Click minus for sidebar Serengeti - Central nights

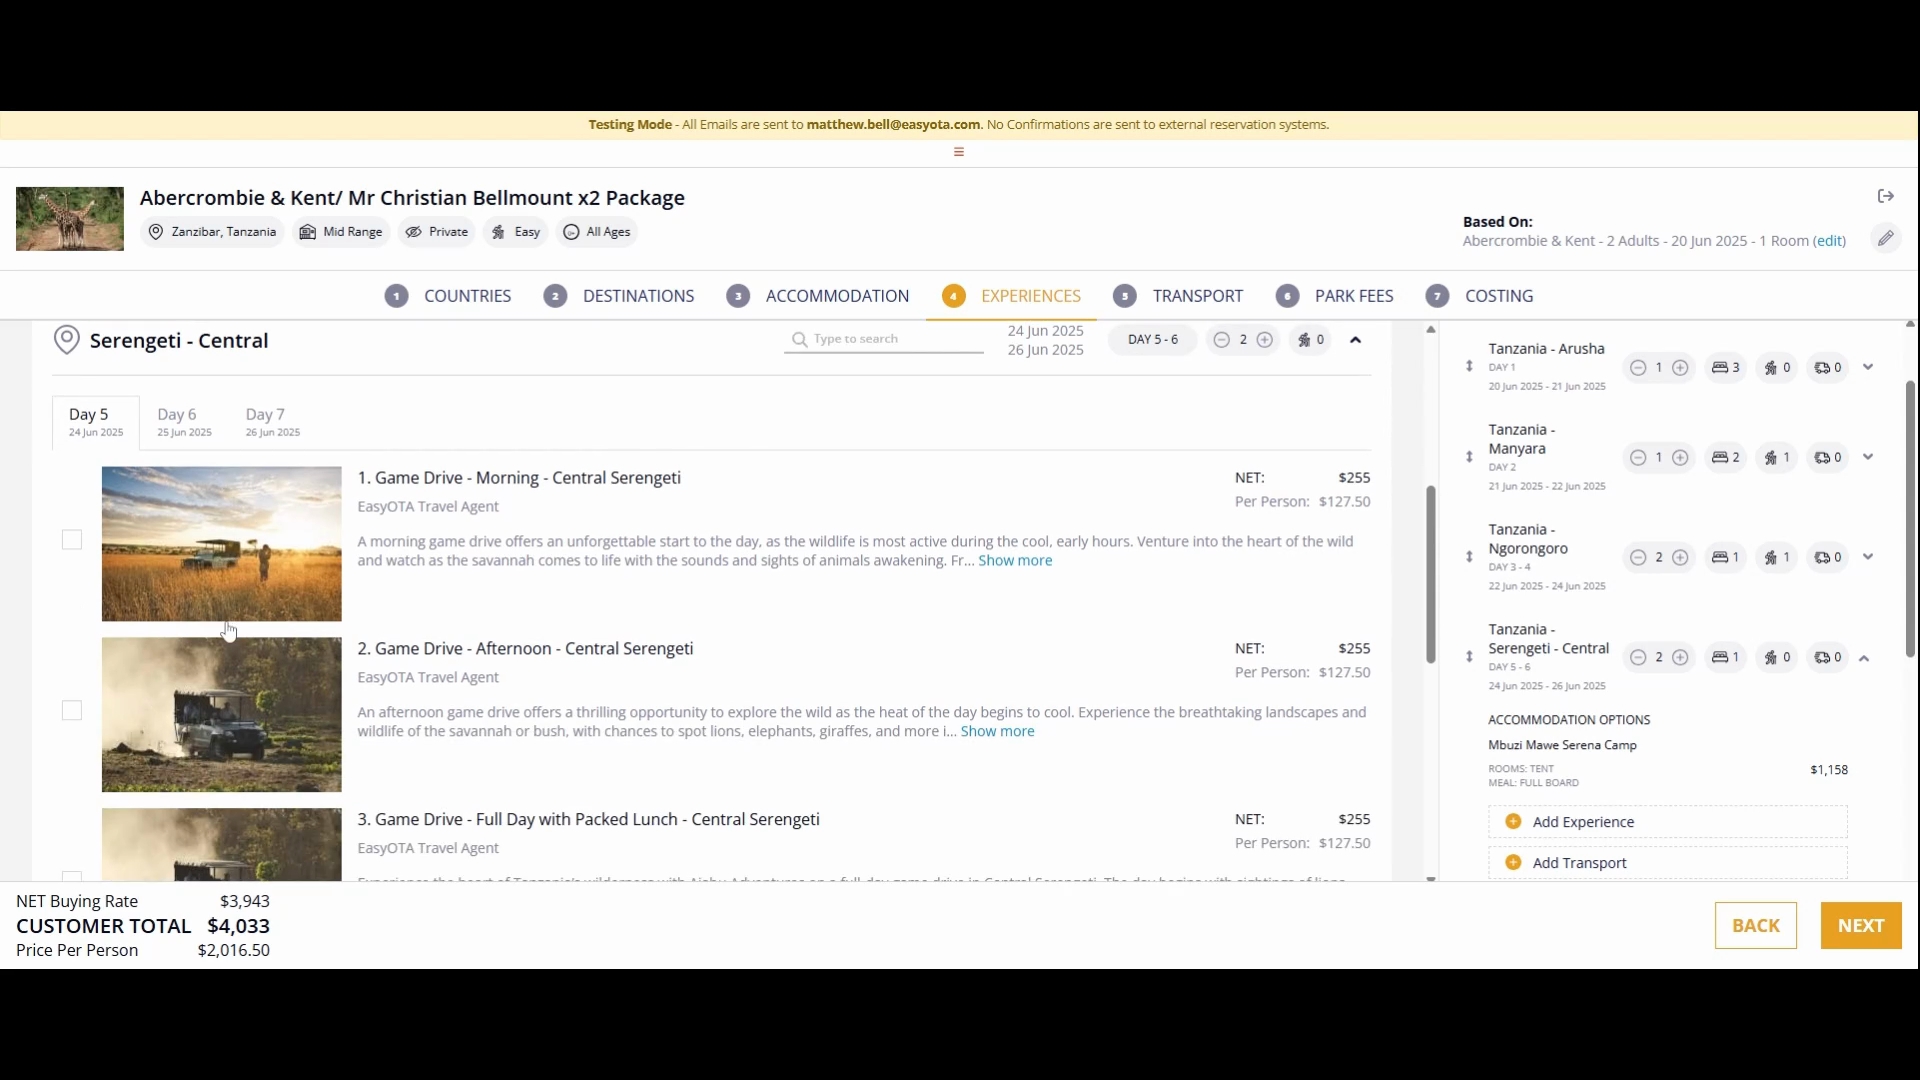point(1638,657)
